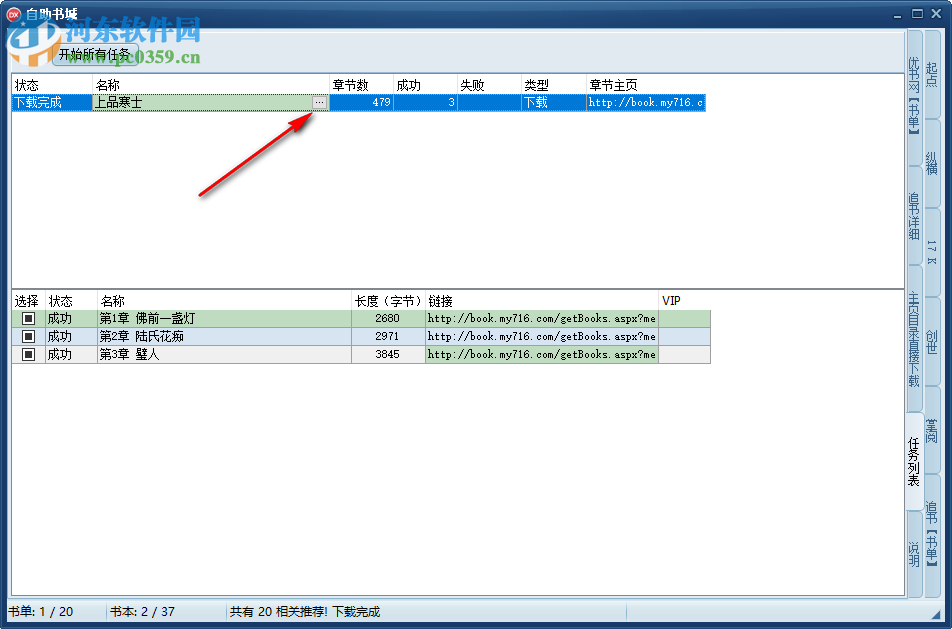Click the 失败 column header
Viewport: 952px width, 629px height.
pos(489,85)
